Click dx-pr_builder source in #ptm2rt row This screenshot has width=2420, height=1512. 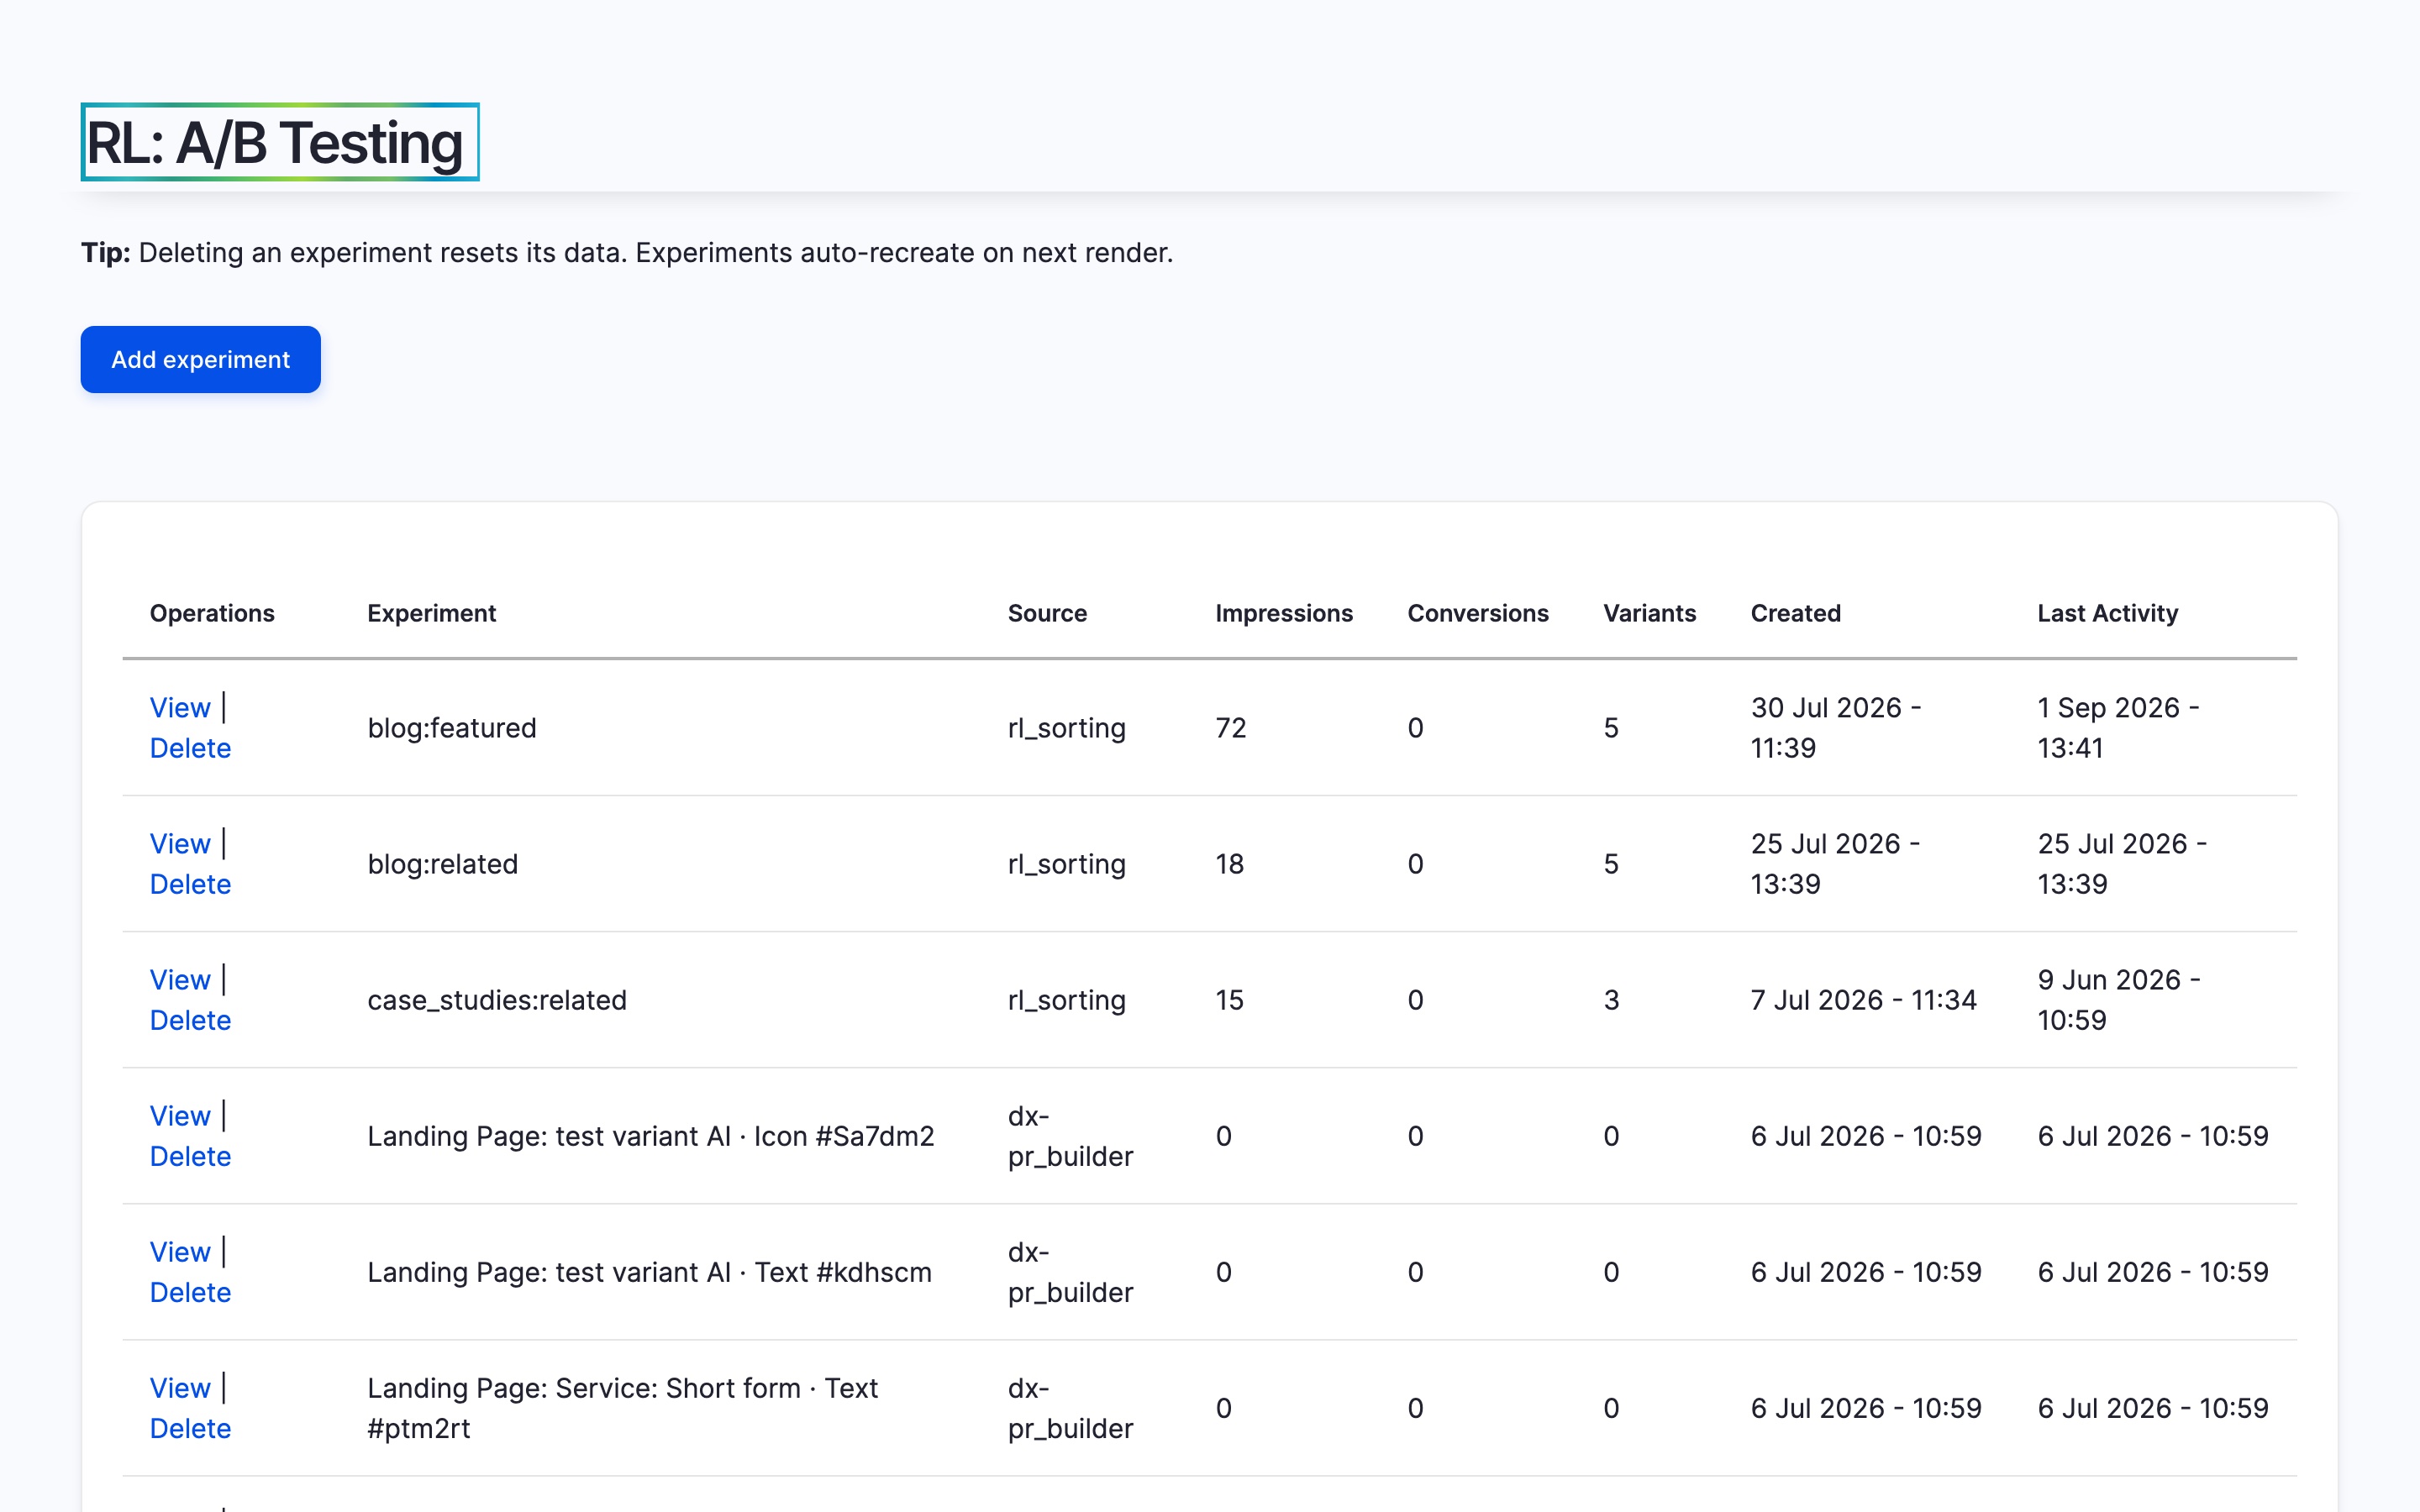pos(1071,1408)
